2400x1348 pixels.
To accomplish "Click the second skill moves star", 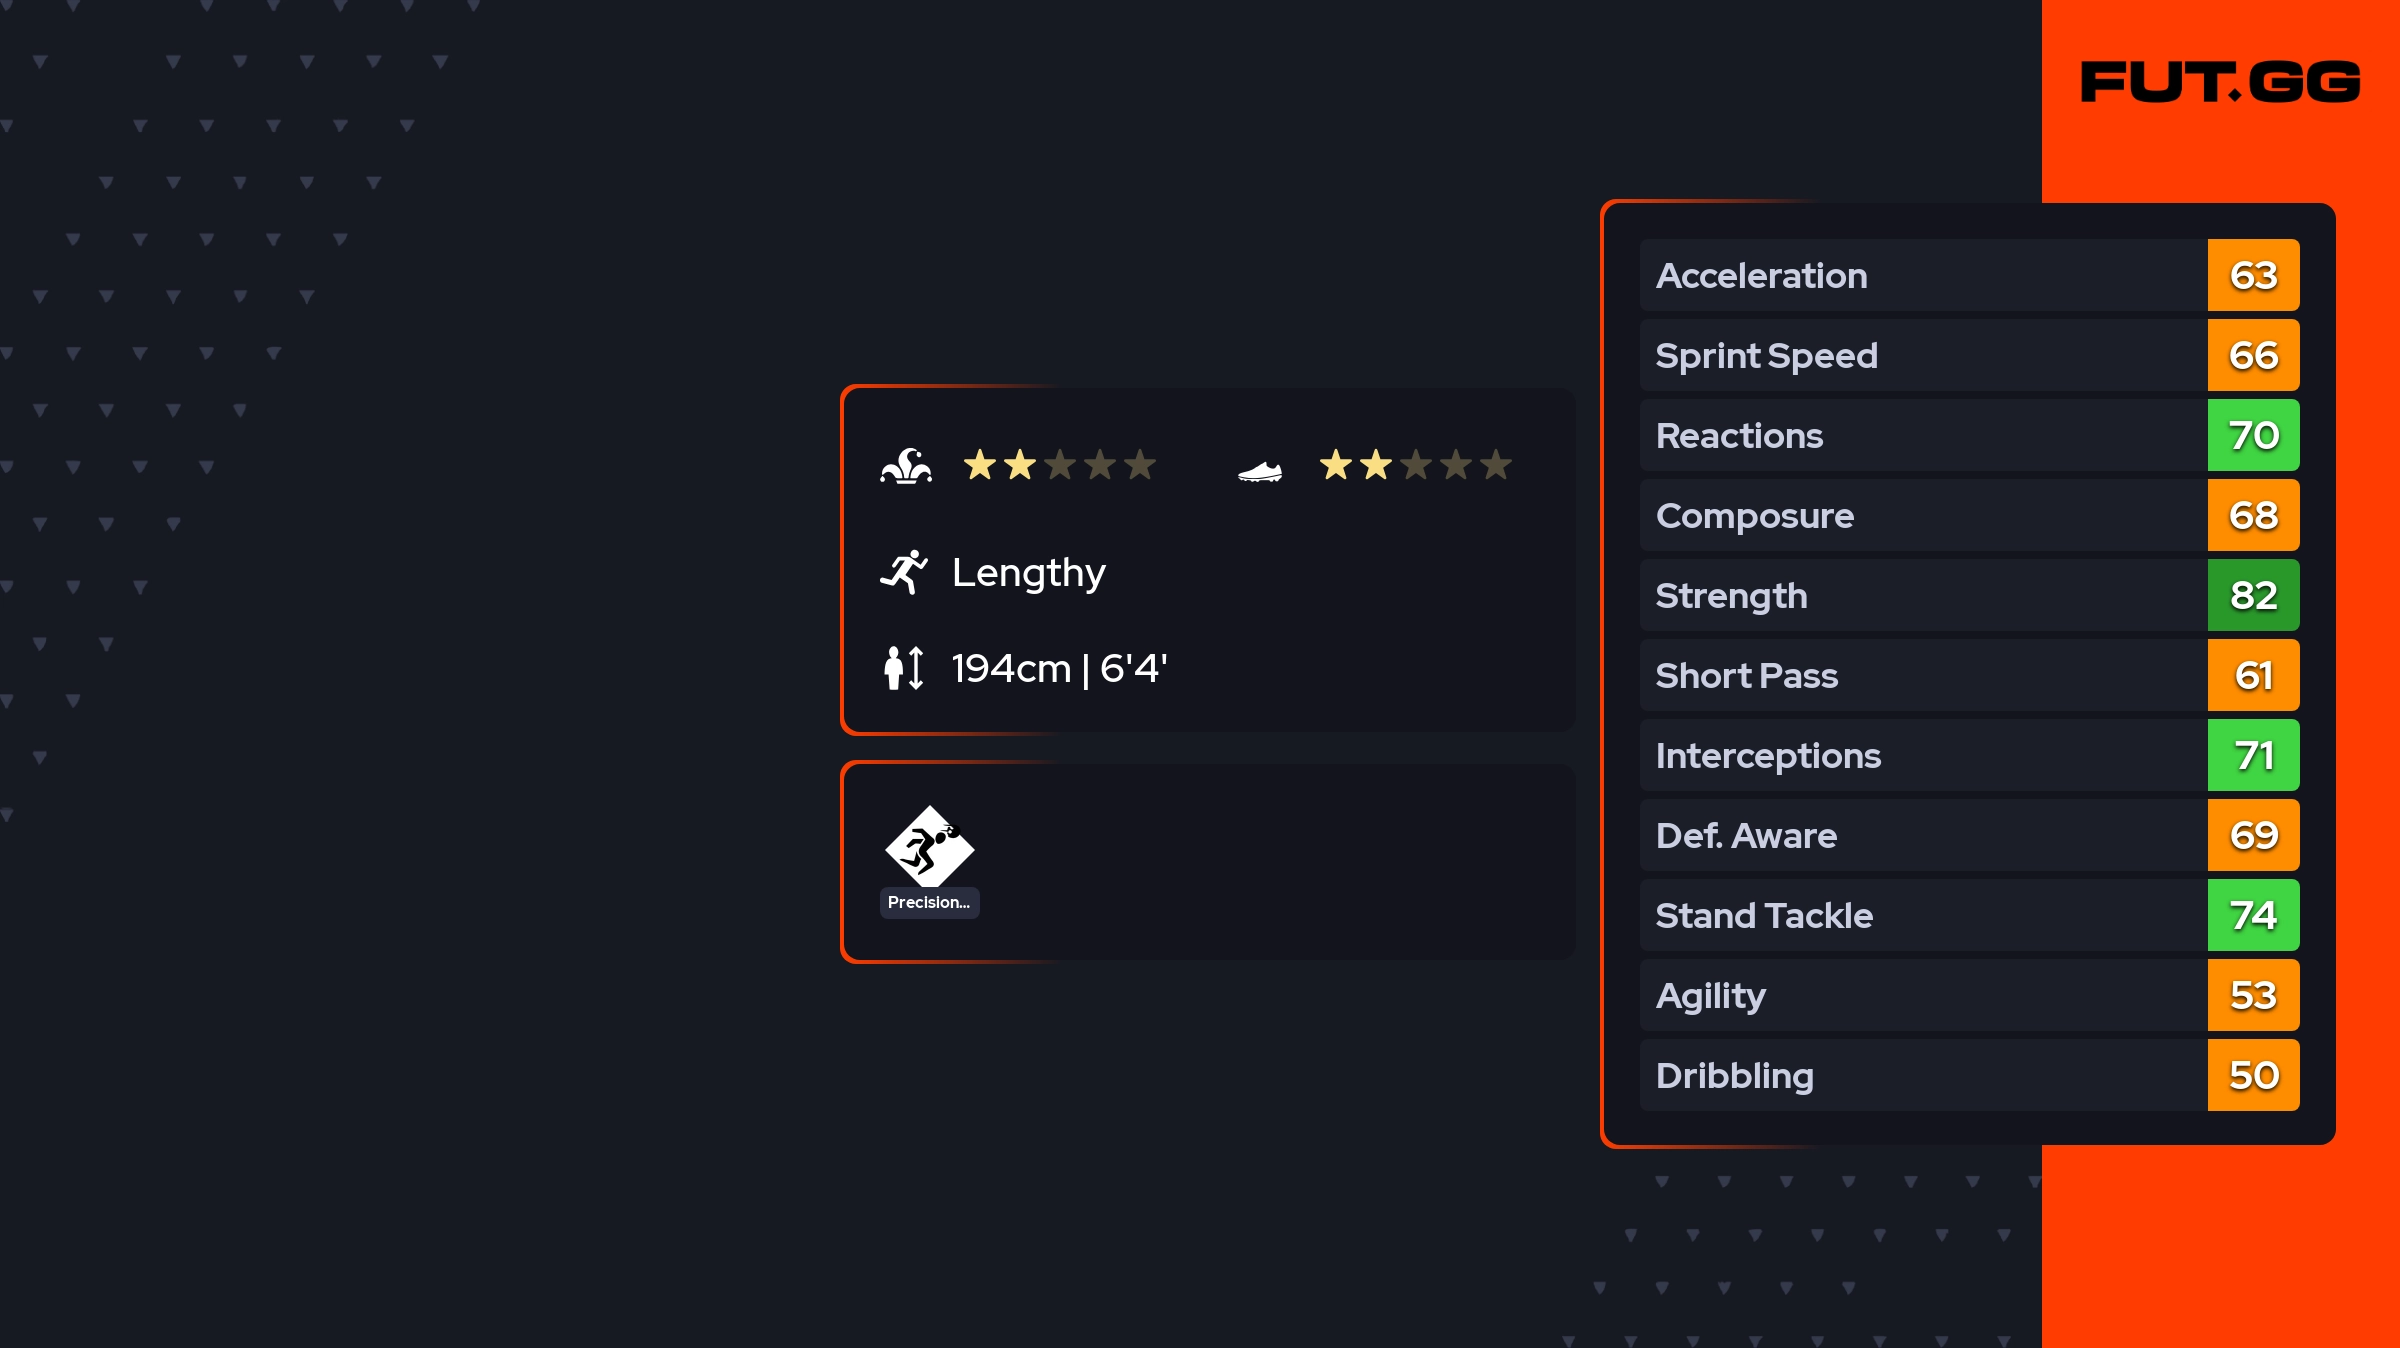I will (1019, 465).
